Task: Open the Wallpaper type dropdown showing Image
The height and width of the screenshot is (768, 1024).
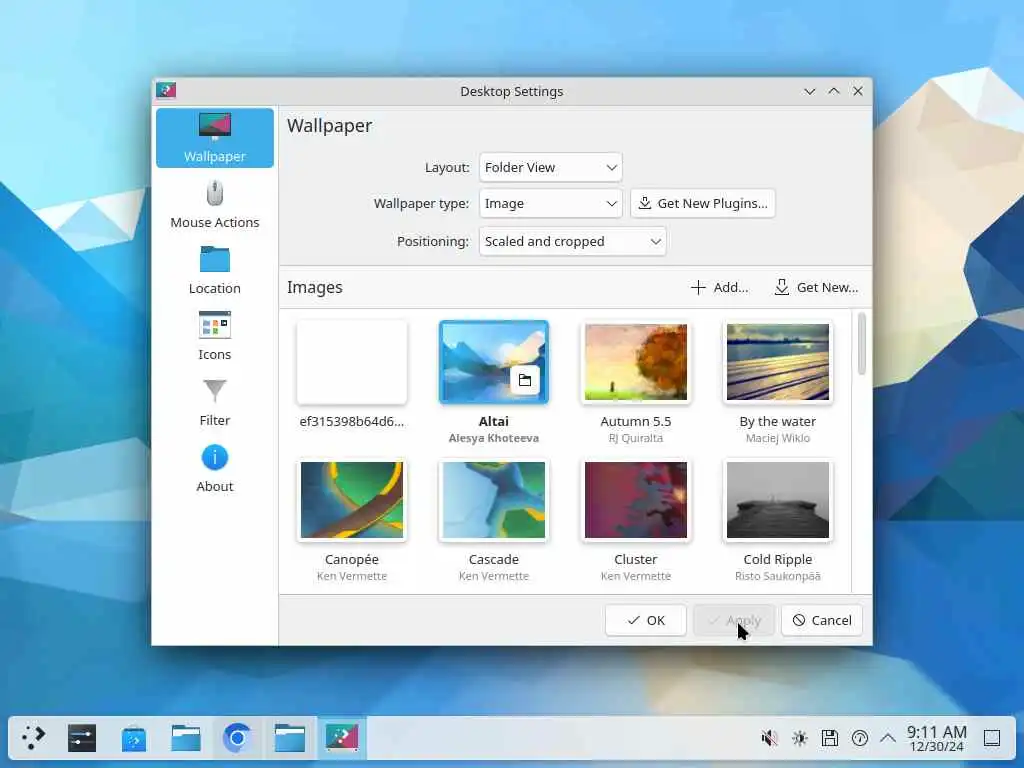Action: coord(551,203)
